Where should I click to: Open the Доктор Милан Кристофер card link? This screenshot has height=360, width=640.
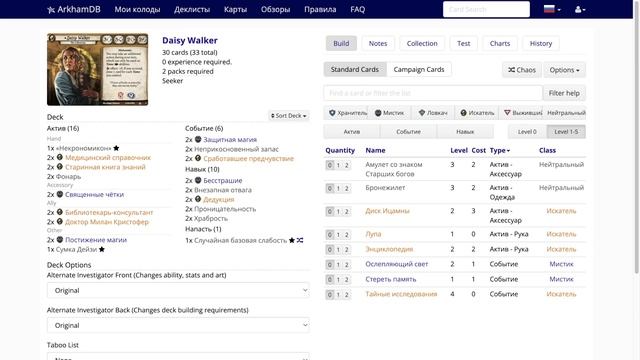click(x=107, y=222)
